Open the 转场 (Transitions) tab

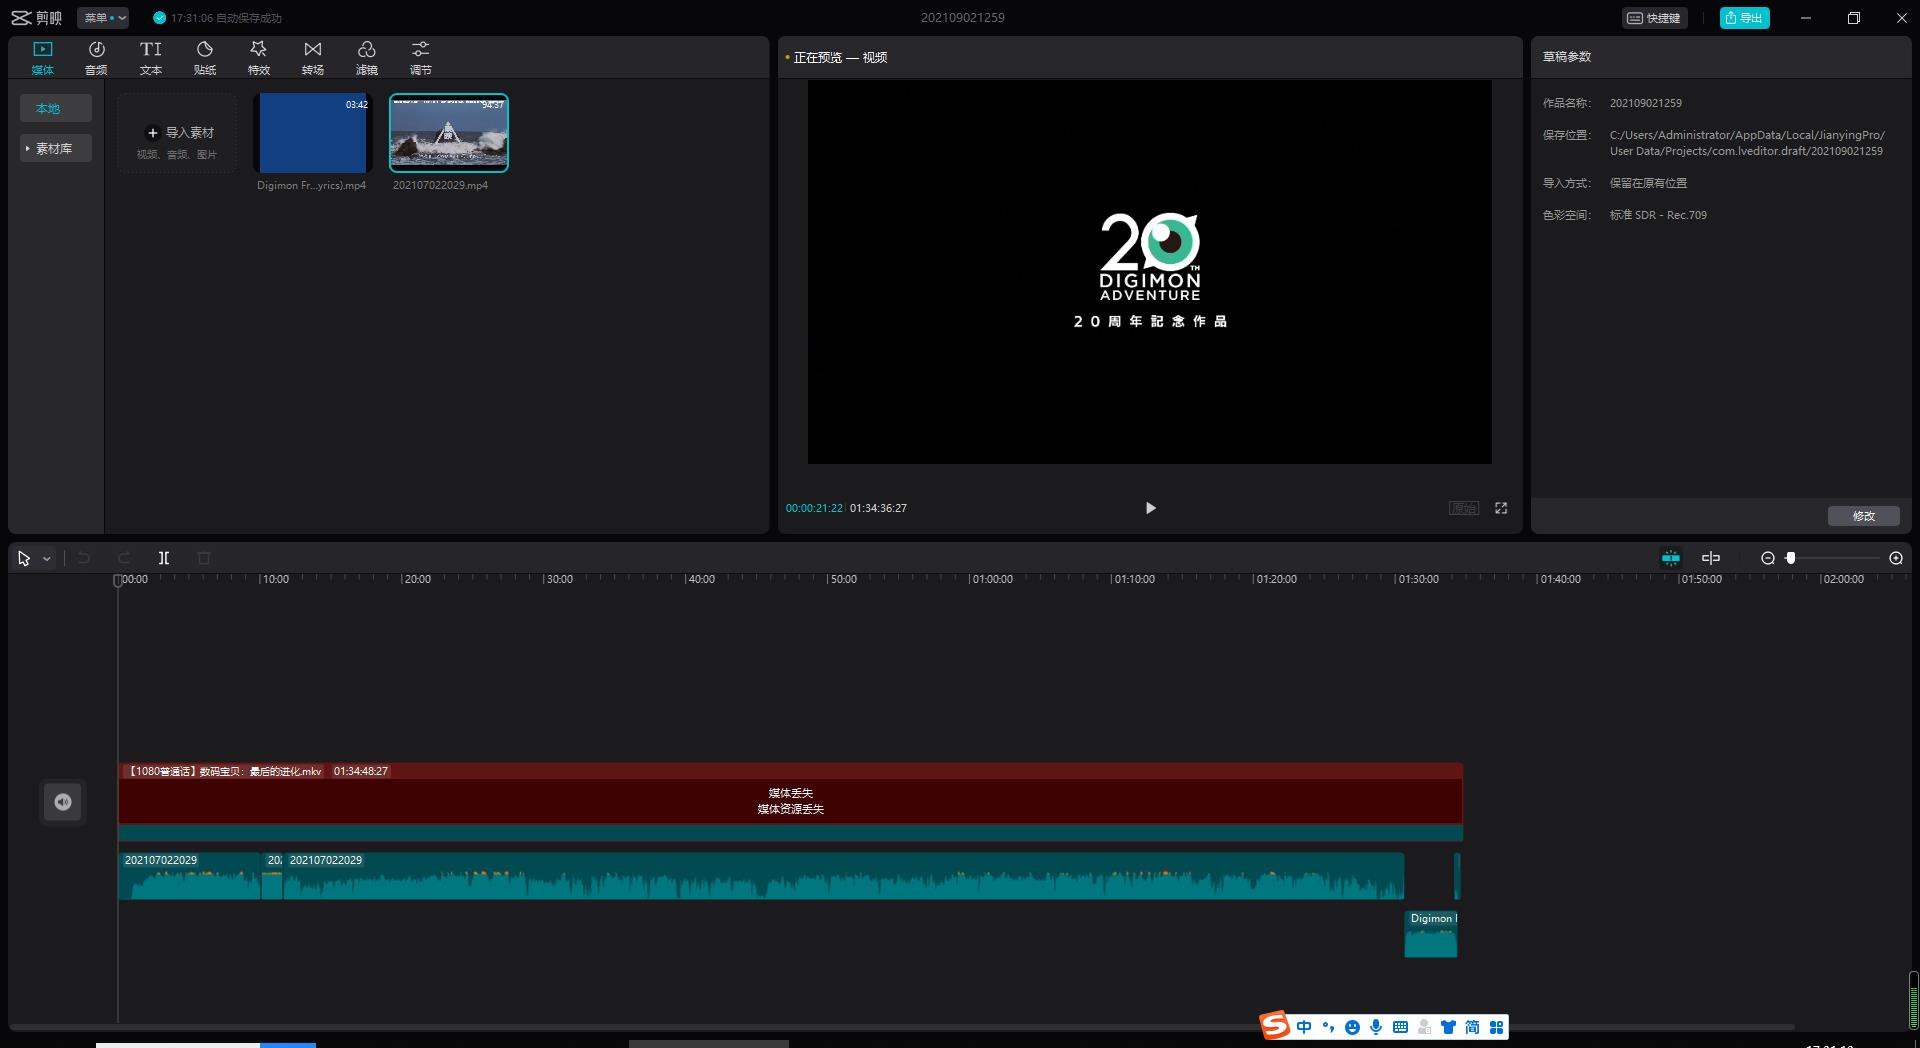point(312,58)
